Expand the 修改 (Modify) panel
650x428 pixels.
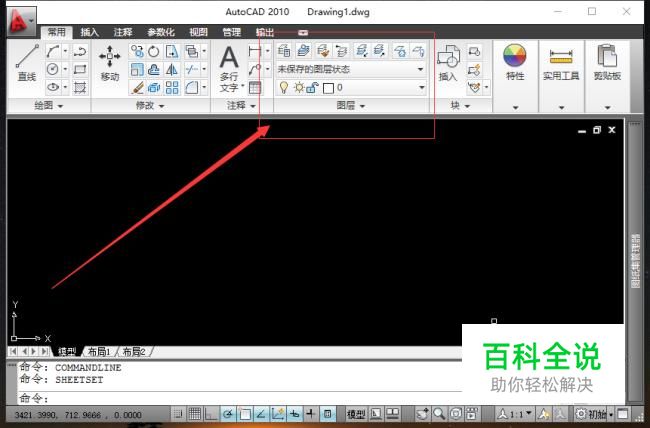(150, 106)
